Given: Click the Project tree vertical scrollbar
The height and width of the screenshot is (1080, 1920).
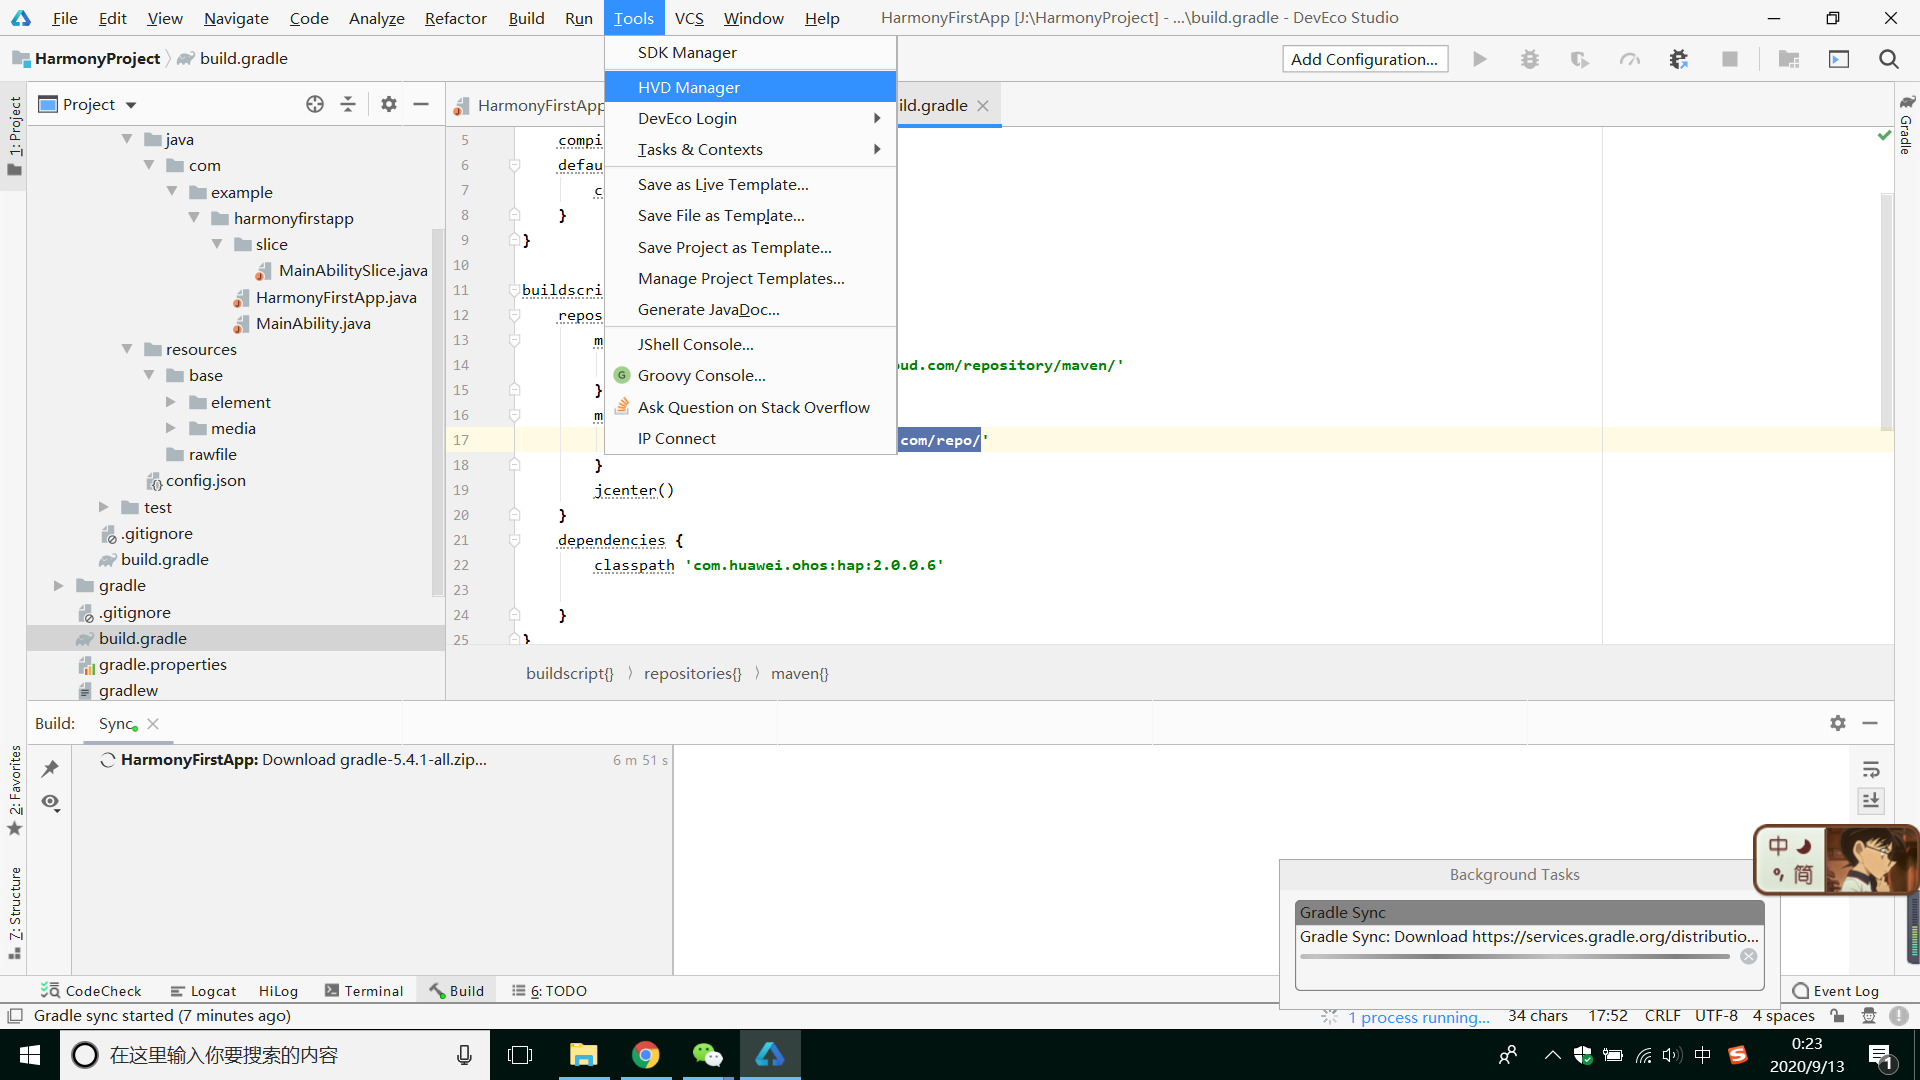Looking at the screenshot, I should pos(437,412).
